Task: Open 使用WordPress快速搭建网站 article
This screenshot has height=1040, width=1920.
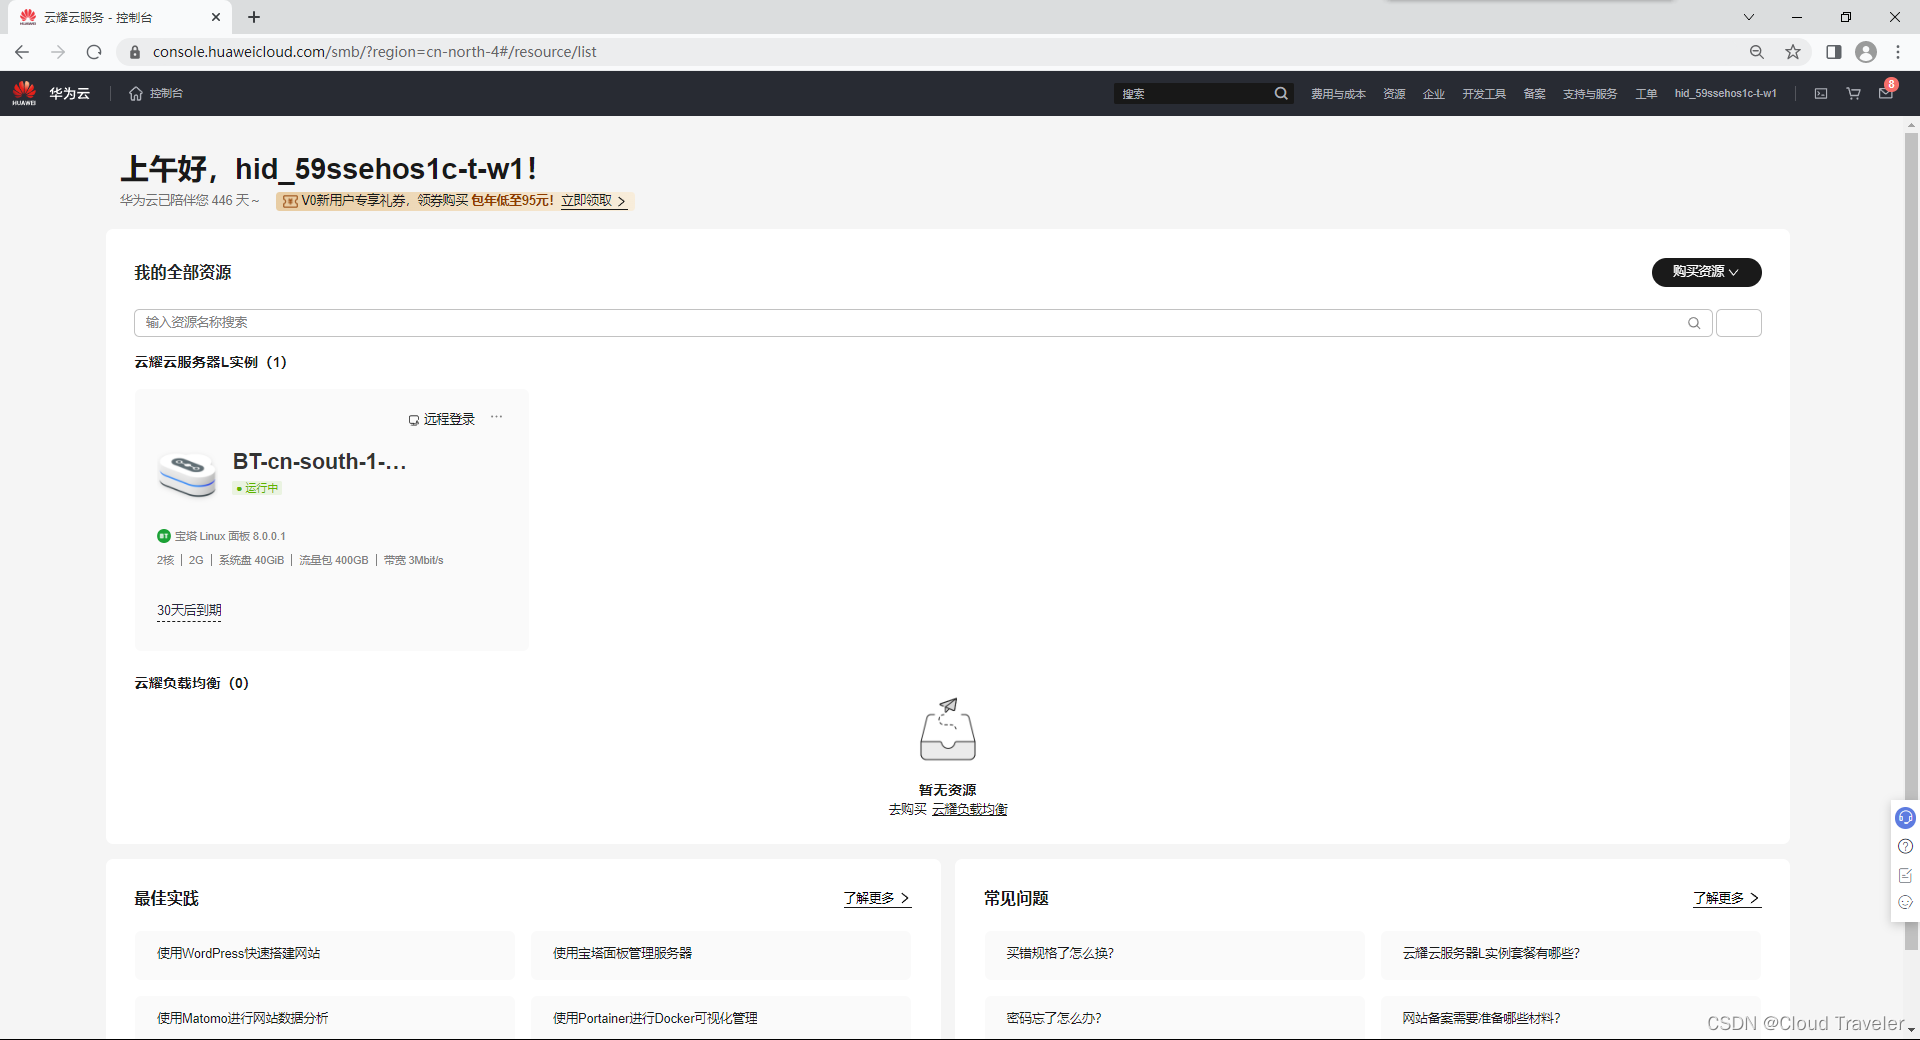Action: pos(325,954)
